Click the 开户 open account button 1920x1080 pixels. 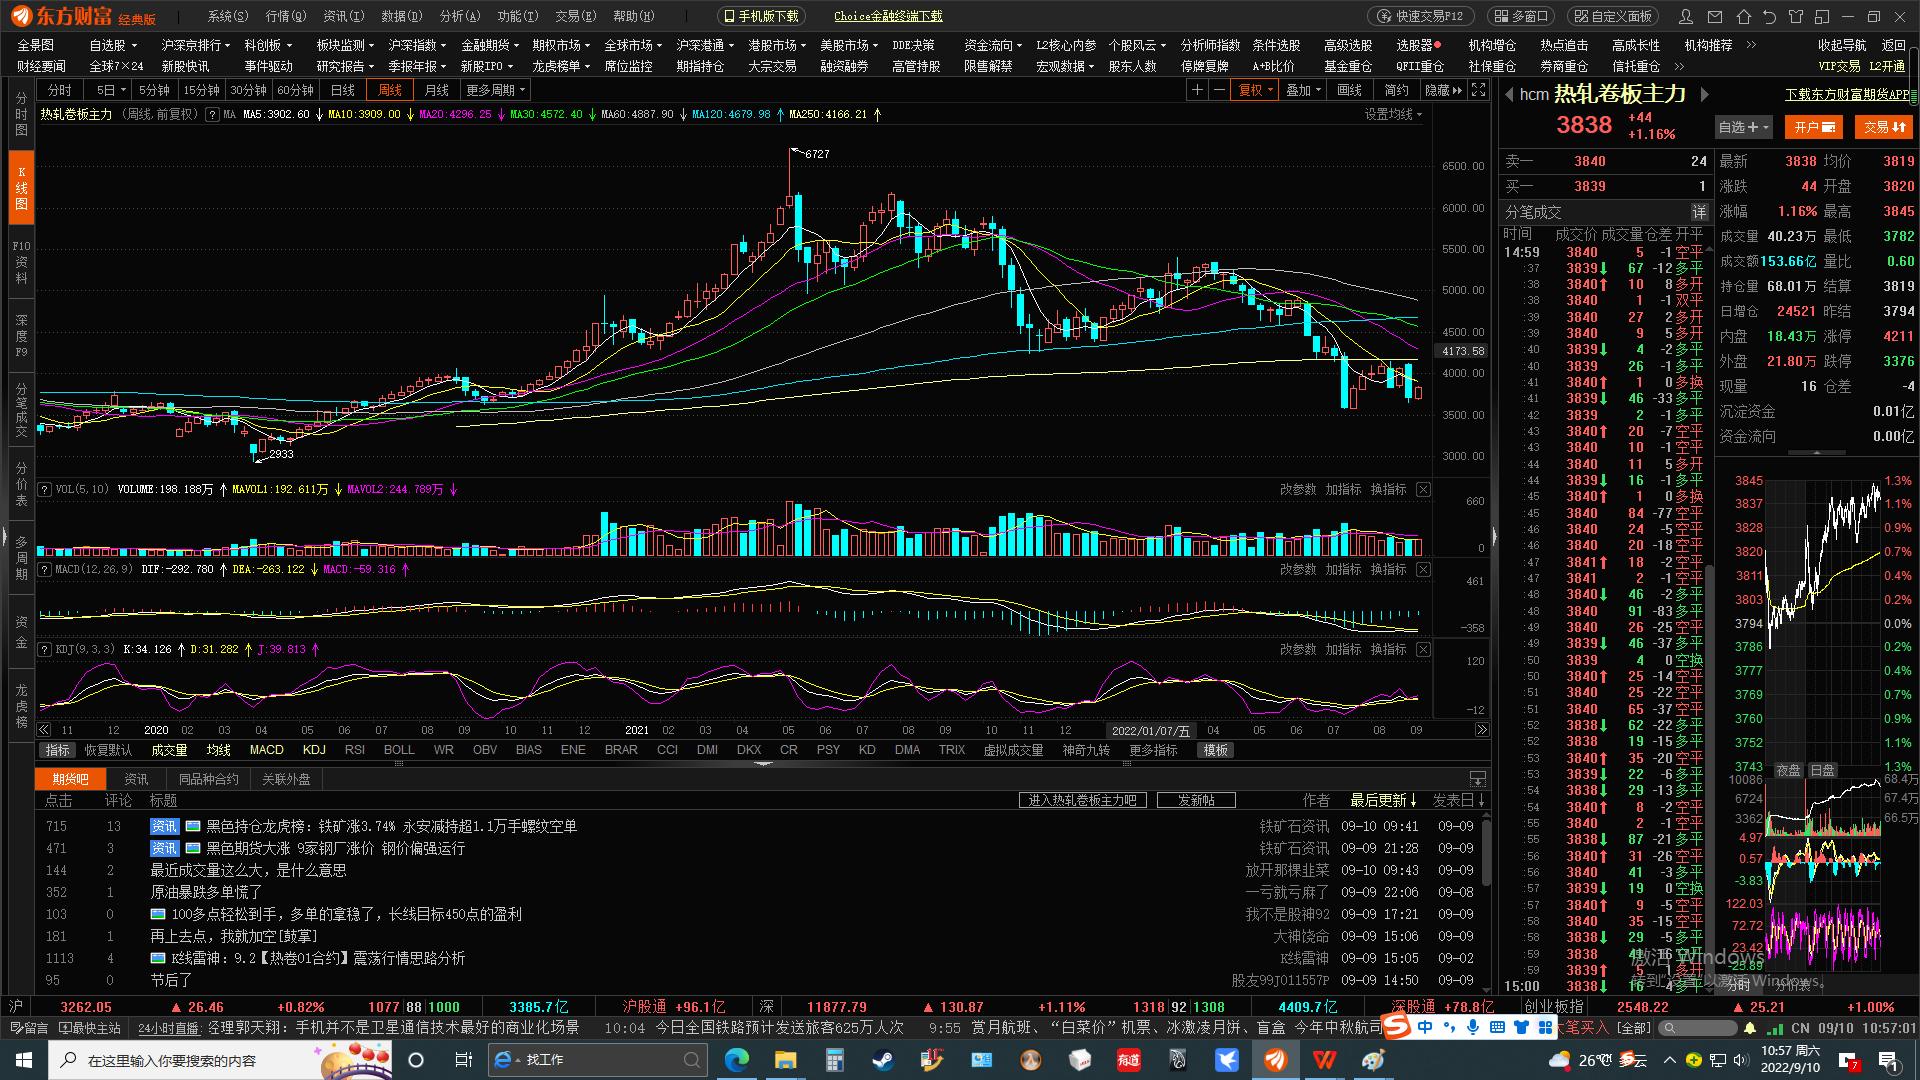click(x=1814, y=127)
